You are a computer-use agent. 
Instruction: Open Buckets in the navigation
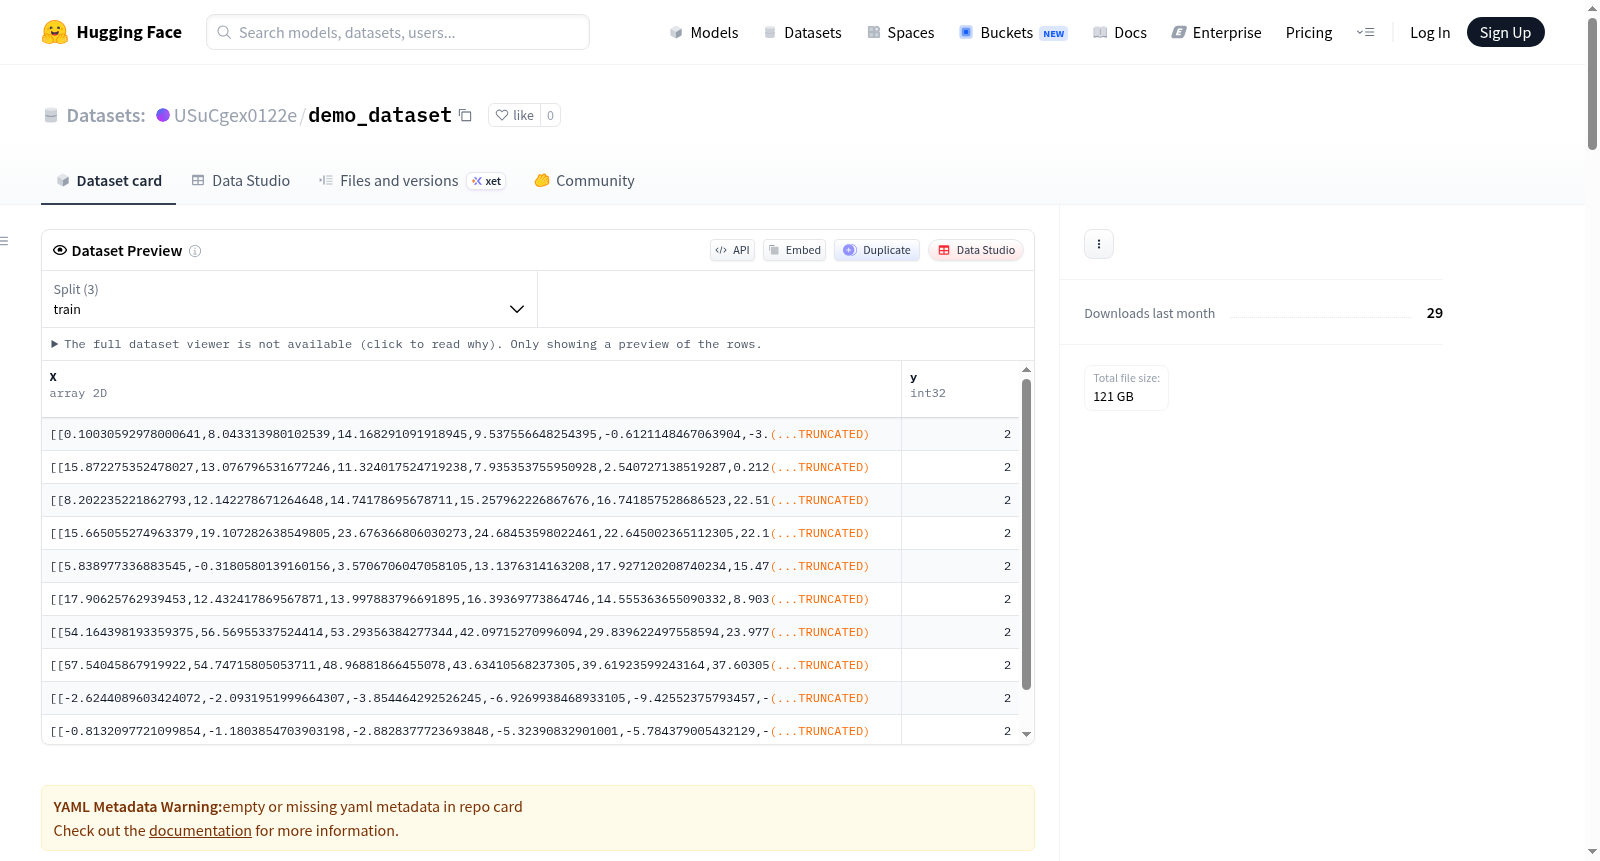click(1013, 32)
